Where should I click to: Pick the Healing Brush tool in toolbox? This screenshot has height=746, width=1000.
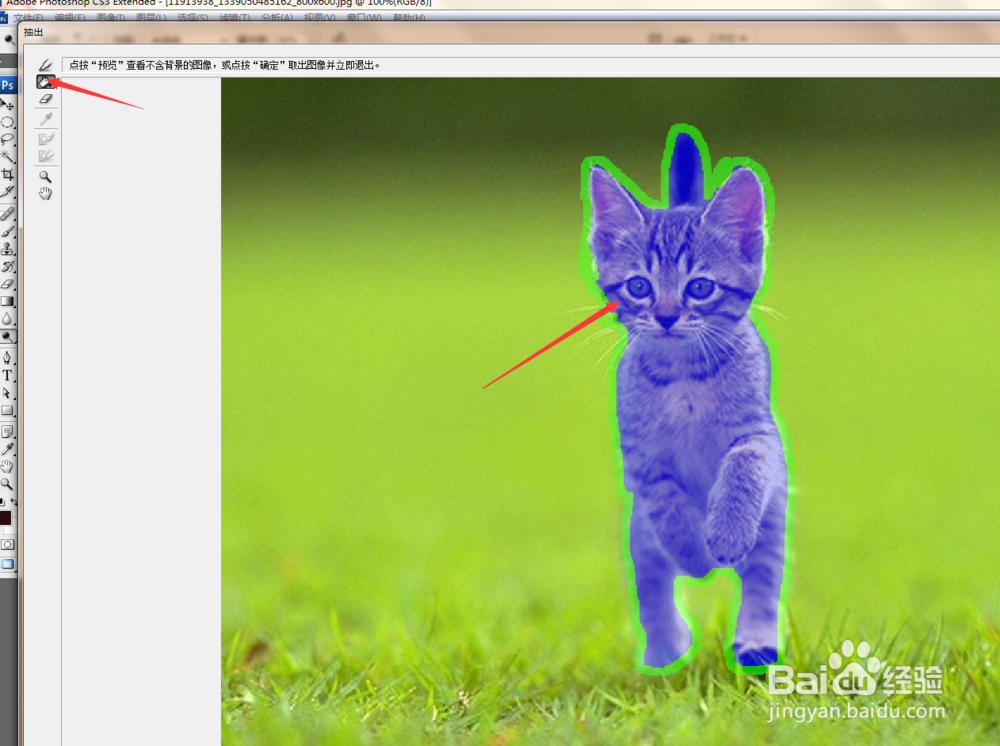(x=8, y=214)
